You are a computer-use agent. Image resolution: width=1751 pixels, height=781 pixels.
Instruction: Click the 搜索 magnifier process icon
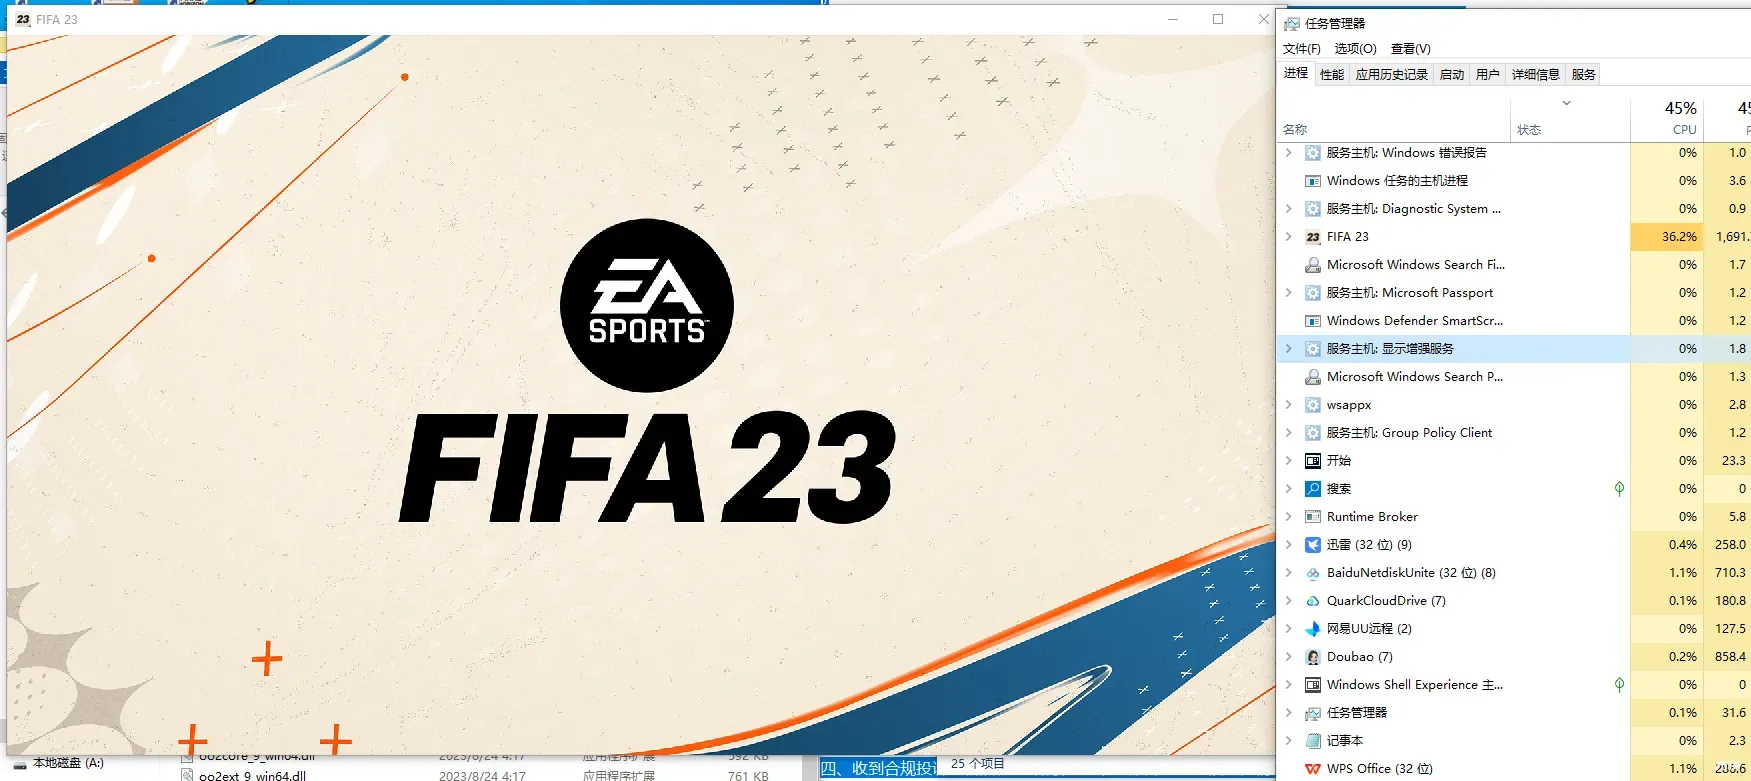(x=1313, y=489)
